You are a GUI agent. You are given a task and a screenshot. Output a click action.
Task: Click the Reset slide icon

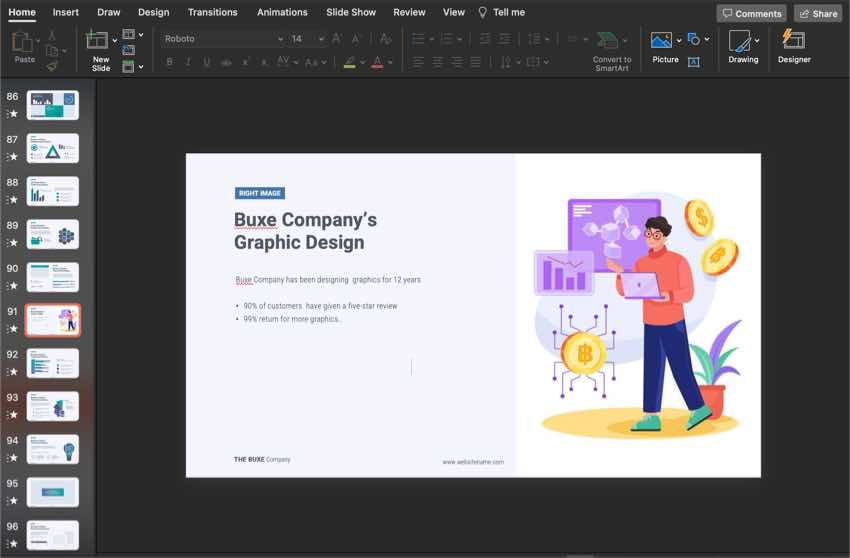[128, 50]
